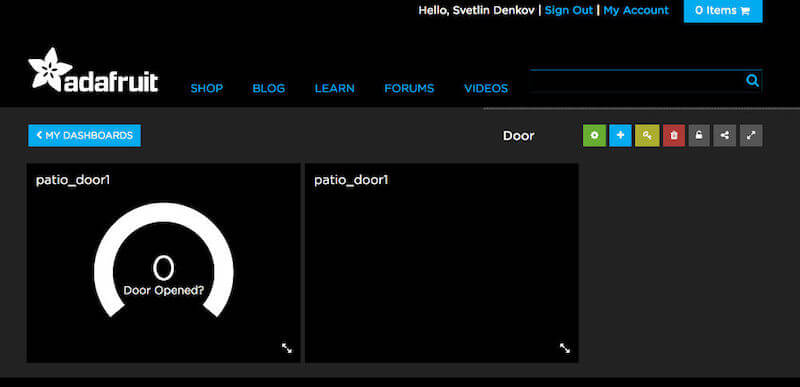This screenshot has width=800, height=387.
Task: Open the SHOP menu item
Action: click(207, 89)
